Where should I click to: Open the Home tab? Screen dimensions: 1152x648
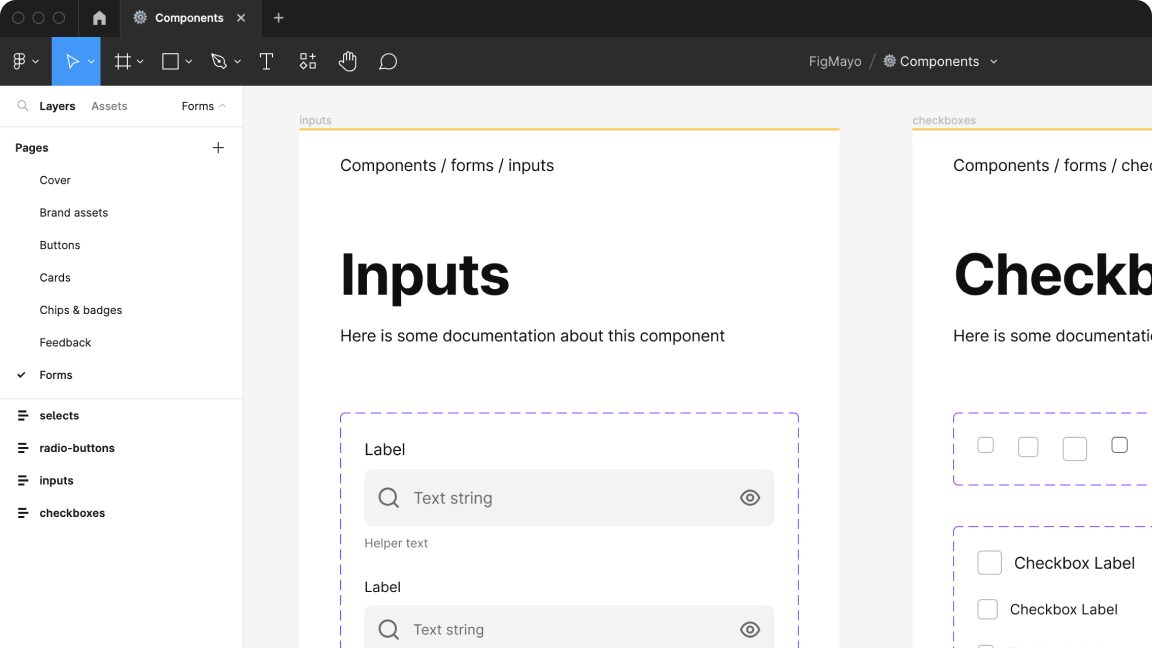pyautogui.click(x=97, y=17)
